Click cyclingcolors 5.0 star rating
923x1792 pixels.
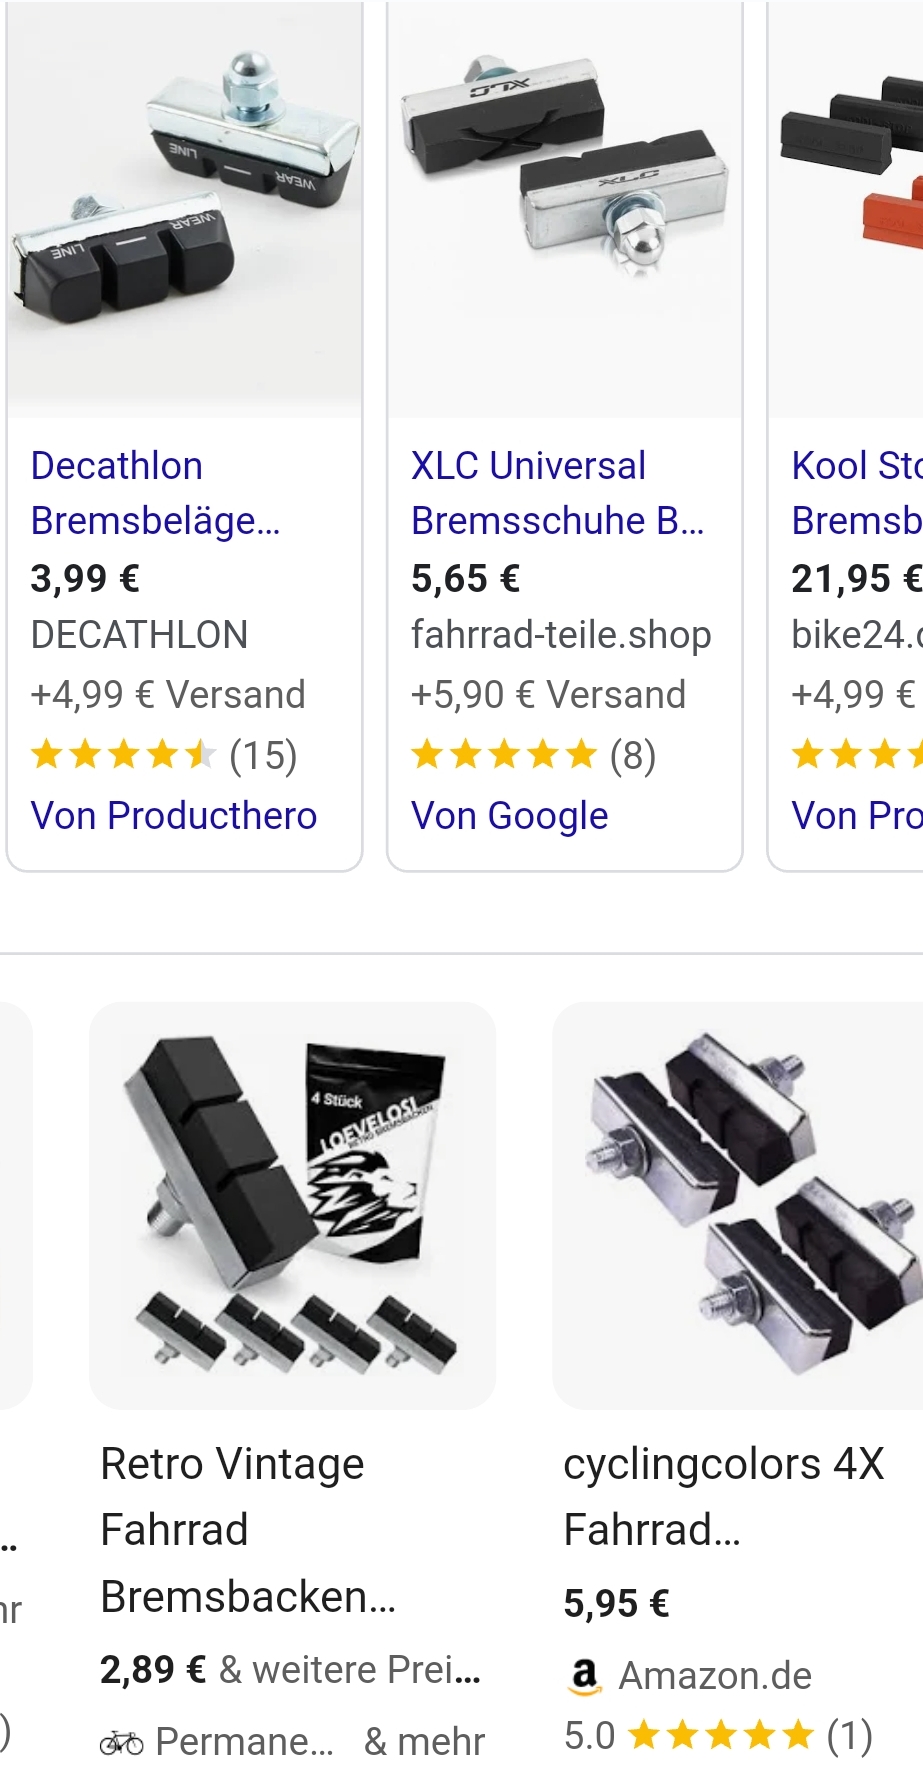click(x=720, y=1736)
